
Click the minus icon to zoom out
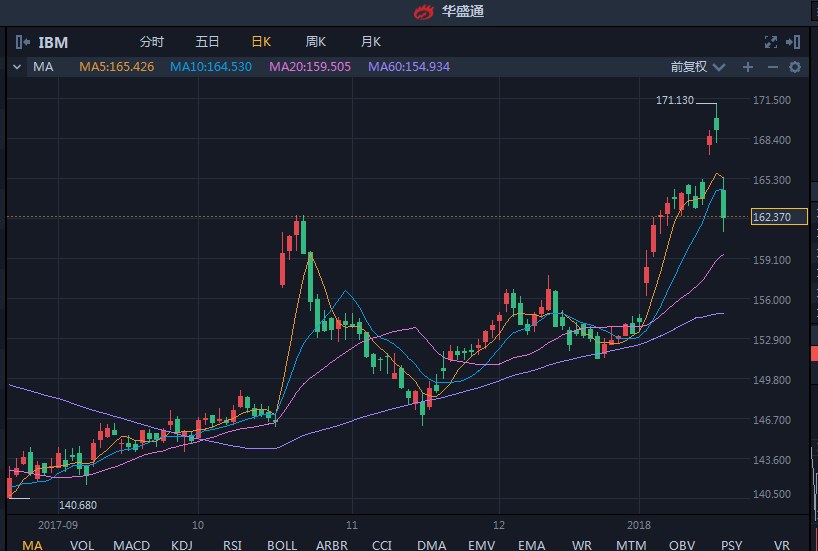[x=772, y=67]
